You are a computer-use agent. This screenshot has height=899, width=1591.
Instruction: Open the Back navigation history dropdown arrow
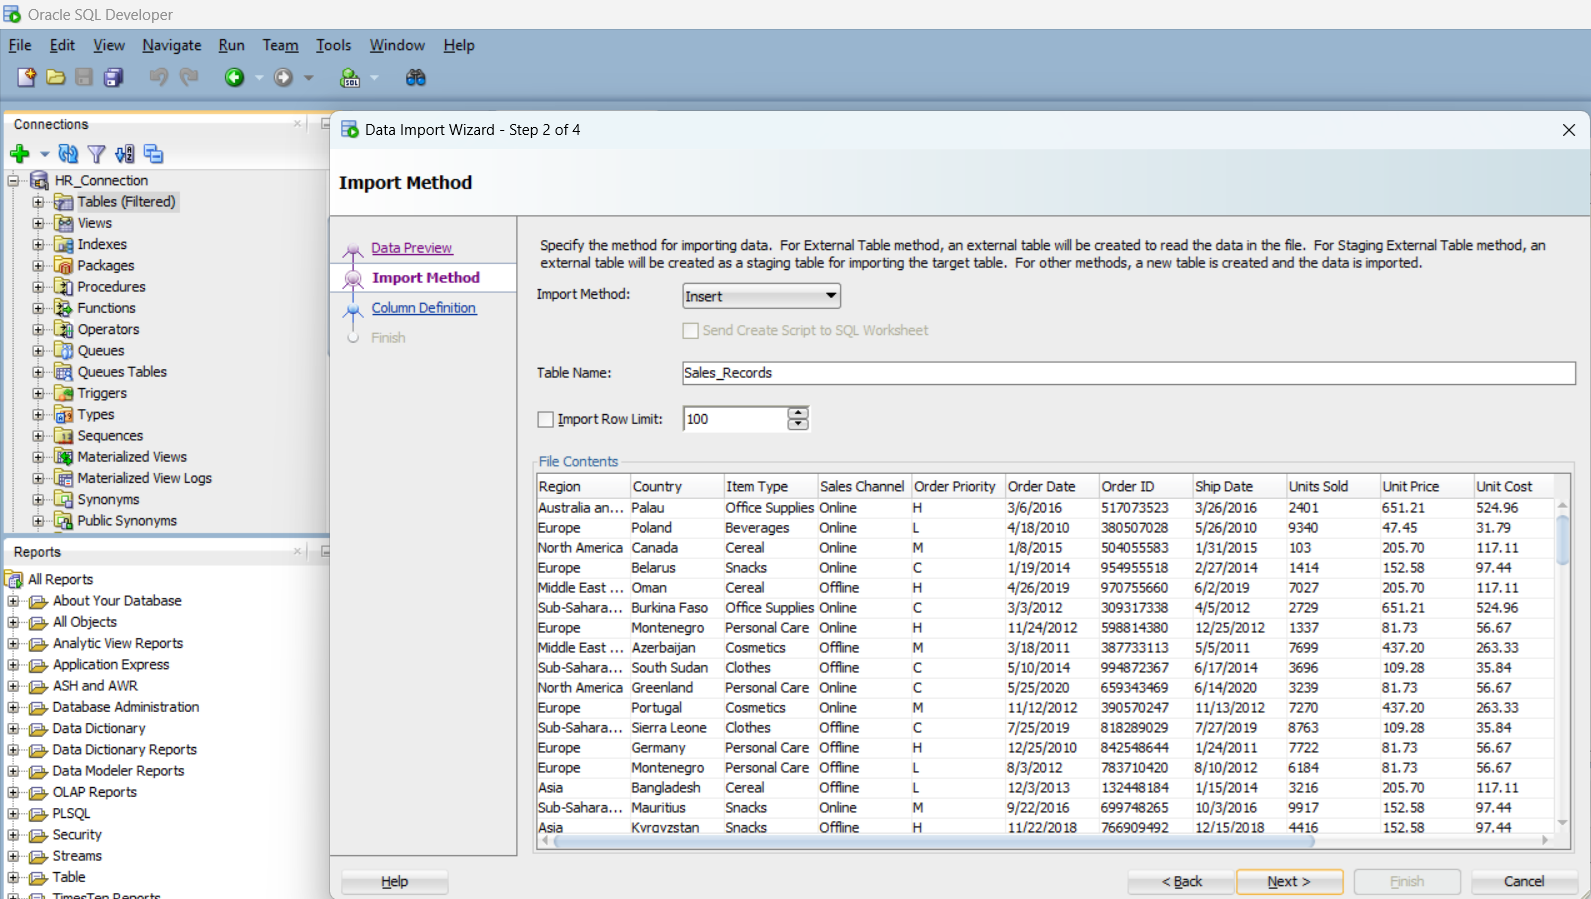pos(259,78)
